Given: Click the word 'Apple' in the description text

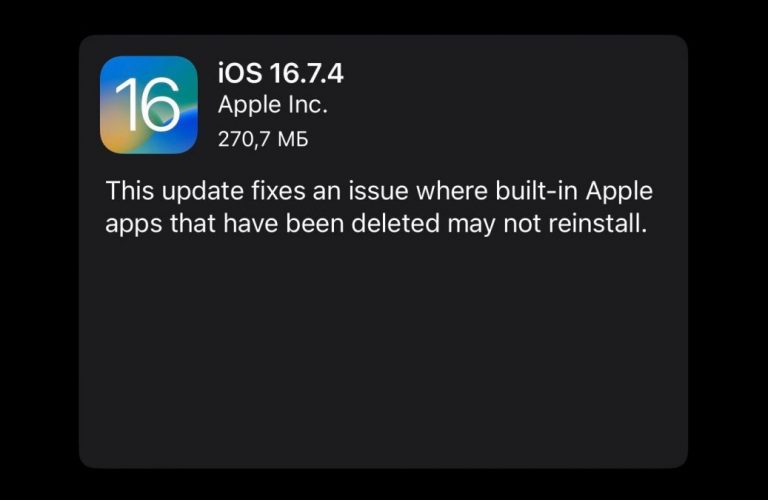Looking at the screenshot, I should pos(619,191).
